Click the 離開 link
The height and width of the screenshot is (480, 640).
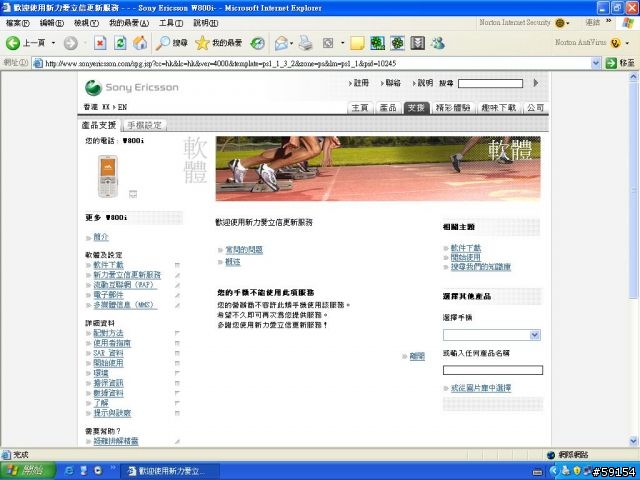click(x=417, y=356)
